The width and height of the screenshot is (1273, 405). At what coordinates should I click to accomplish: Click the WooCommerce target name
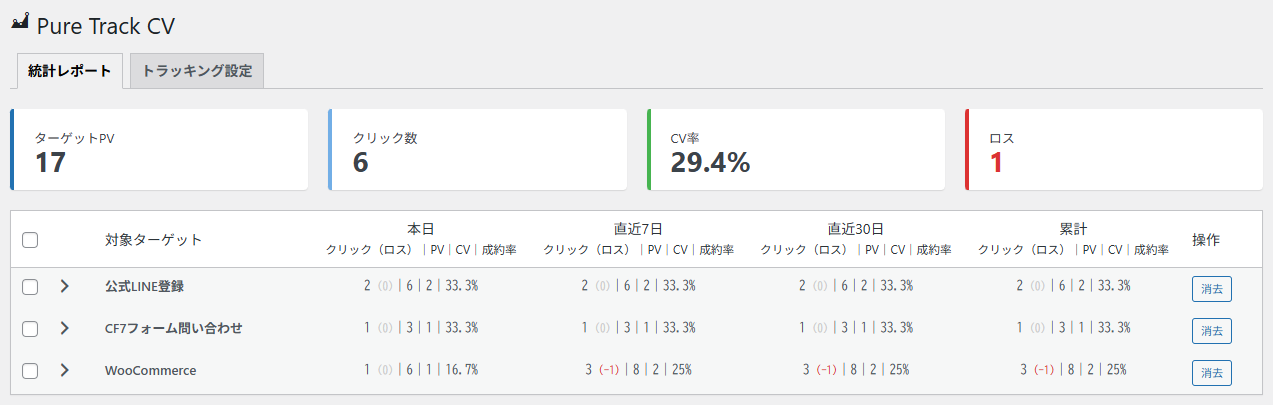(150, 371)
